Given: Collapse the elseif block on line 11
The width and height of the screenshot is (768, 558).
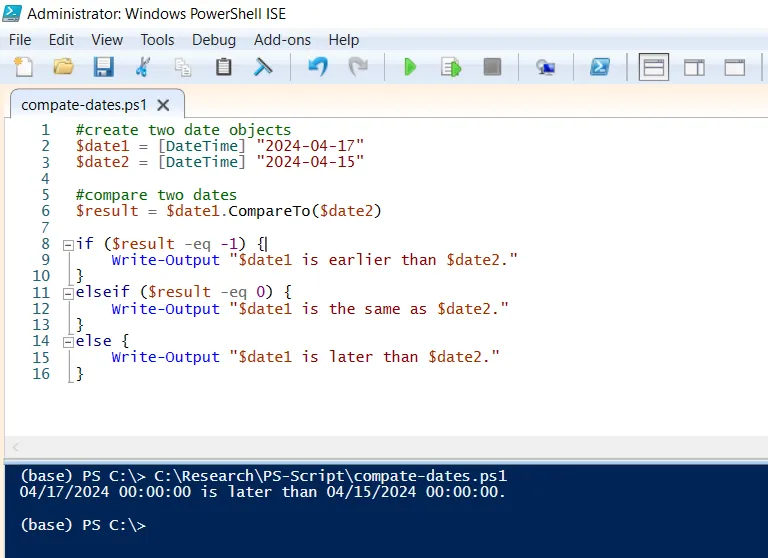Looking at the screenshot, I should point(67,293).
